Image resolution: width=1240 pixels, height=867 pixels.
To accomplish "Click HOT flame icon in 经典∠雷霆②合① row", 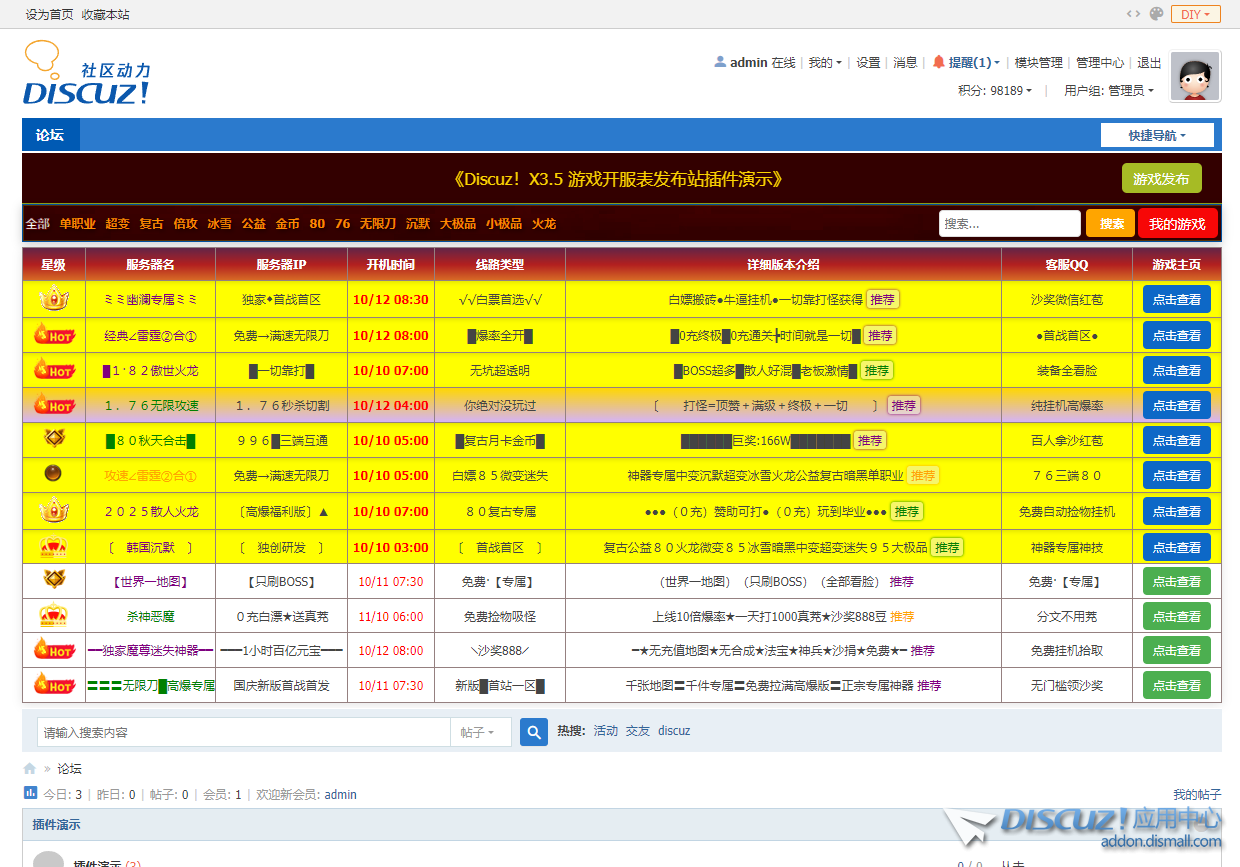I will pyautogui.click(x=54, y=335).
